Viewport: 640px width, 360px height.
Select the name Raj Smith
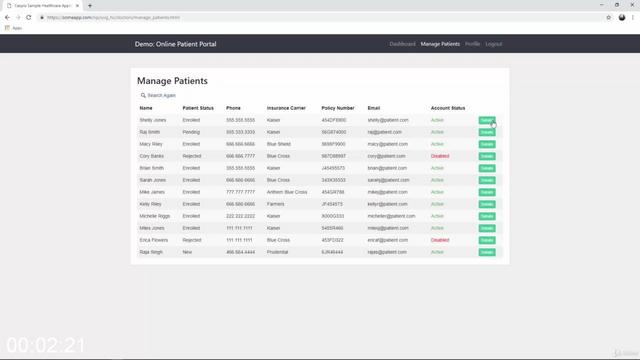[x=149, y=132]
